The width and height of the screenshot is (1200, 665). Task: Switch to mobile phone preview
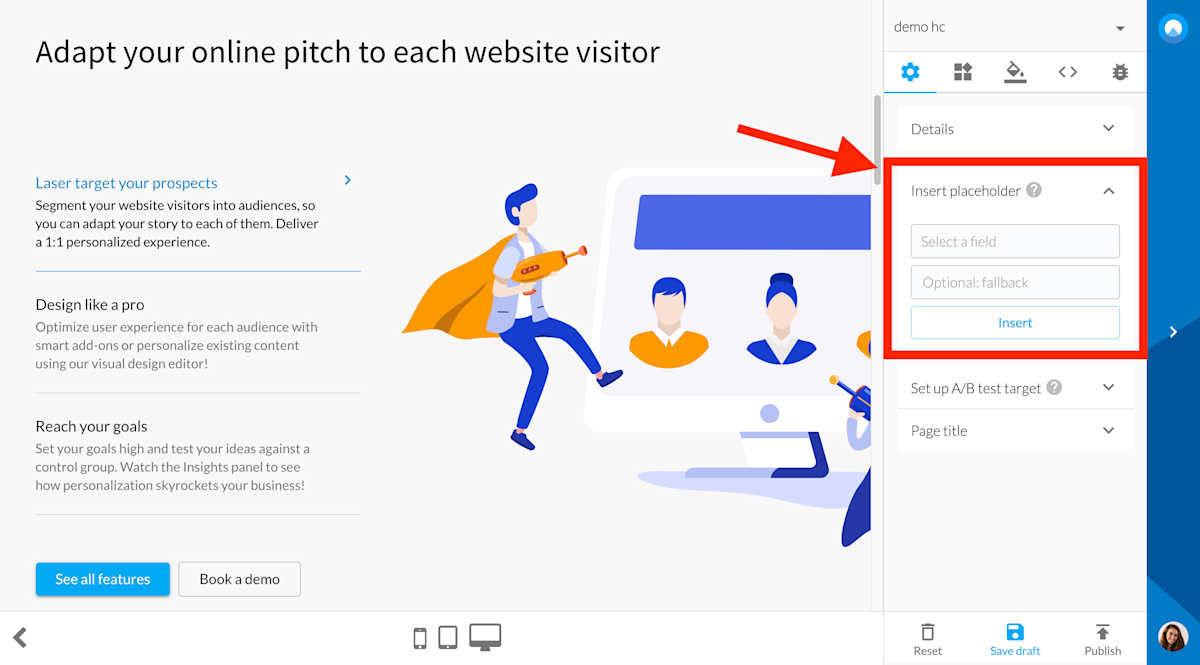click(420, 638)
